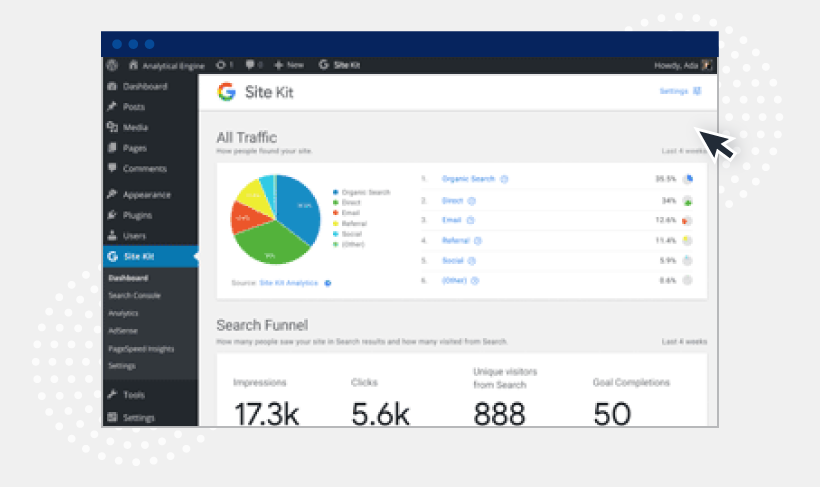
Task: Click the Organic Search legend entry
Action: click(x=361, y=192)
